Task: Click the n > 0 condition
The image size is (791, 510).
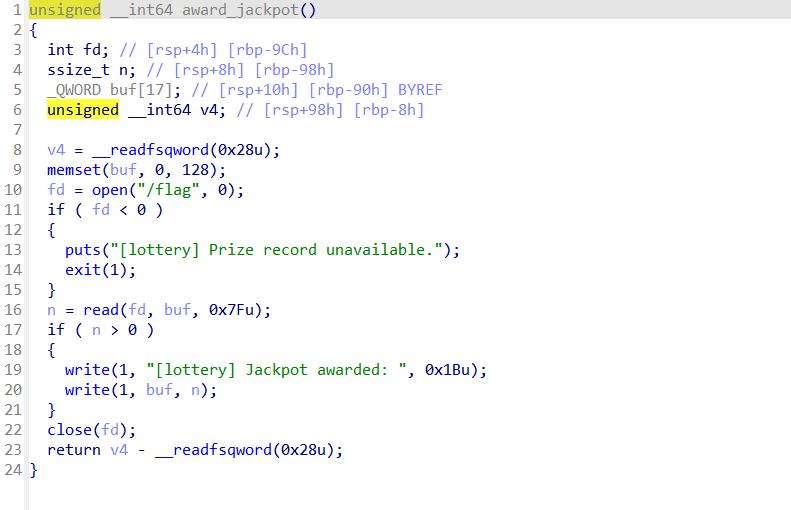Action: pos(115,330)
